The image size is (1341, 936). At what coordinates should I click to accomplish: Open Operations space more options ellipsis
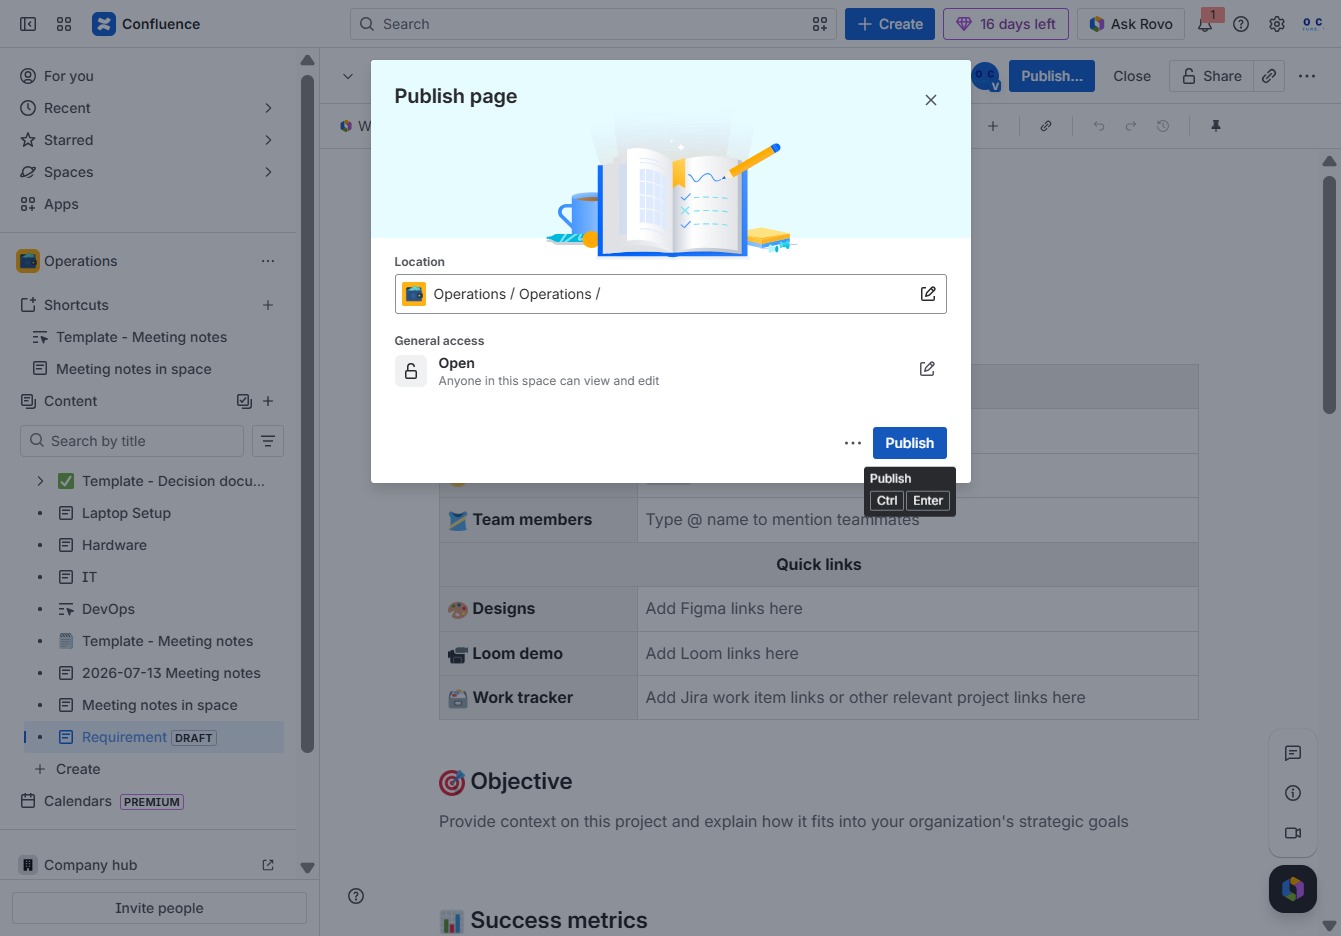pyautogui.click(x=268, y=261)
